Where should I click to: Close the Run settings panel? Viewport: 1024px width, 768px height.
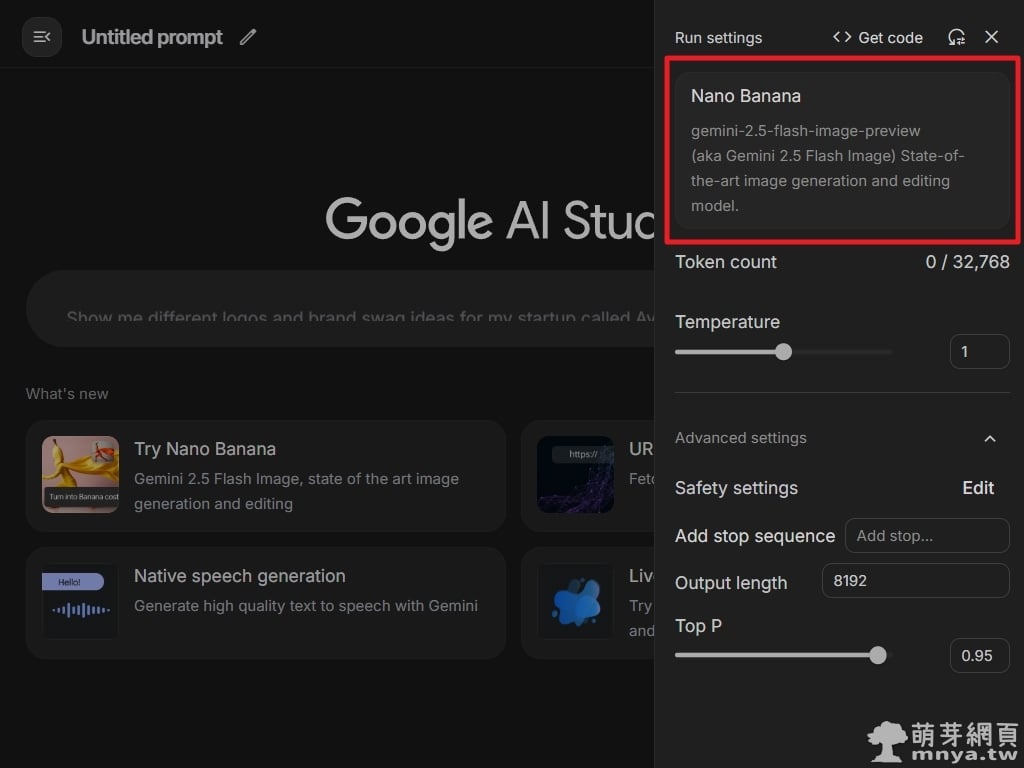coord(991,37)
